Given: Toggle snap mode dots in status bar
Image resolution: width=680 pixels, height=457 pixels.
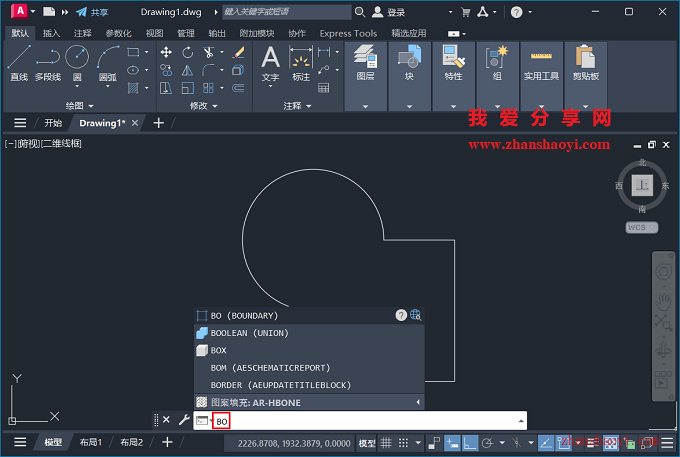Looking at the screenshot, I should (x=403, y=443).
